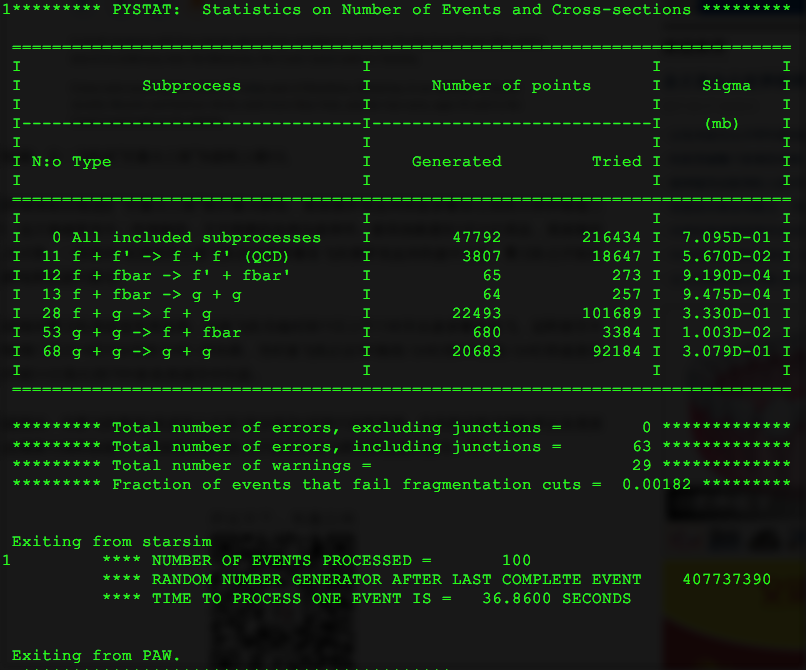Click the 'Generated' column header
This screenshot has width=806, height=670.
coord(456,161)
